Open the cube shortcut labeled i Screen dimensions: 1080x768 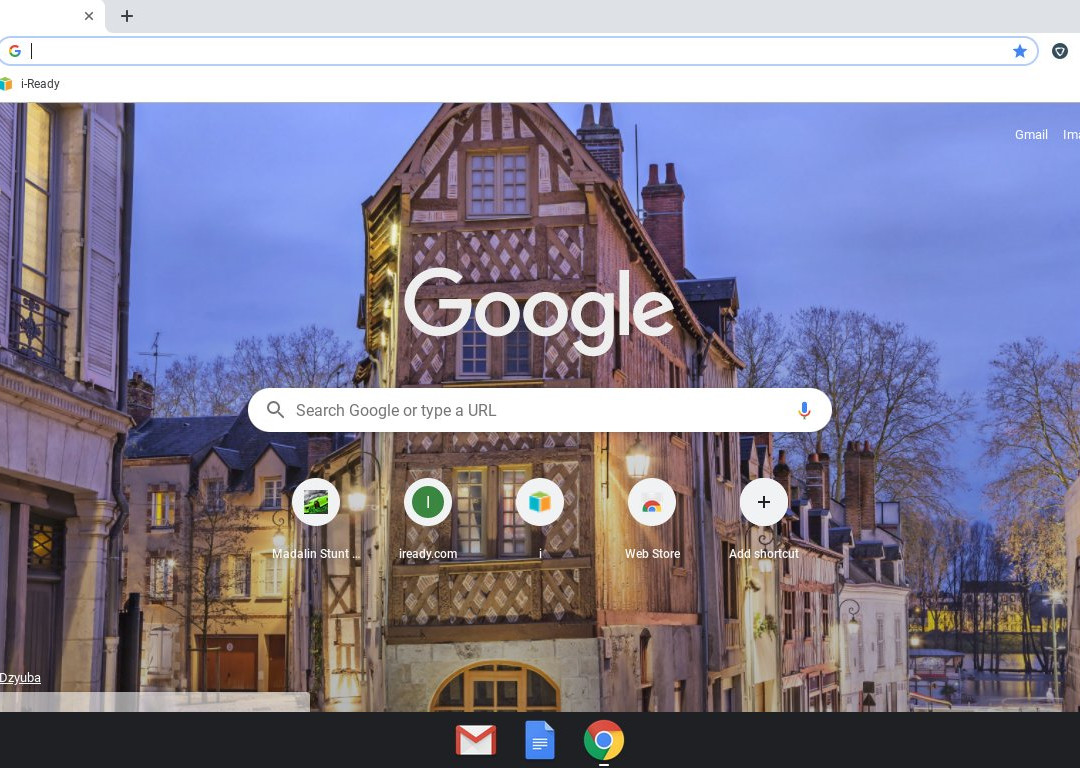point(540,502)
